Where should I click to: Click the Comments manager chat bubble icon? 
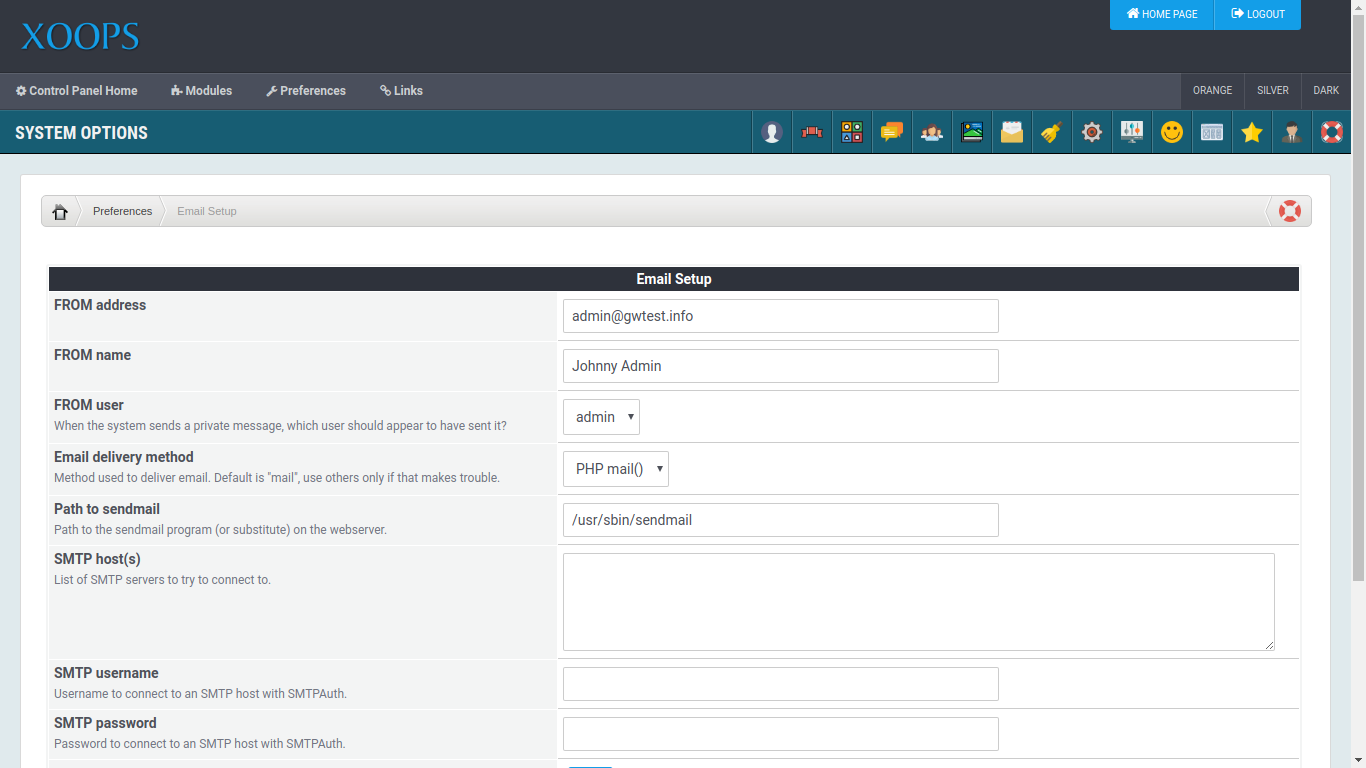(891, 131)
